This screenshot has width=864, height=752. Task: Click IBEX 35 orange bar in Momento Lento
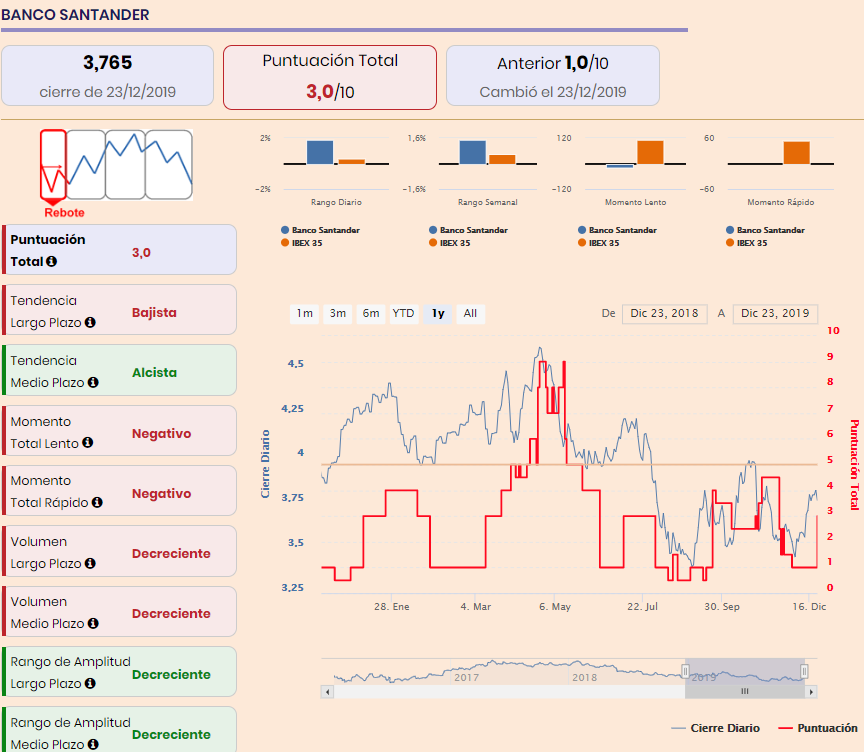tap(650, 152)
